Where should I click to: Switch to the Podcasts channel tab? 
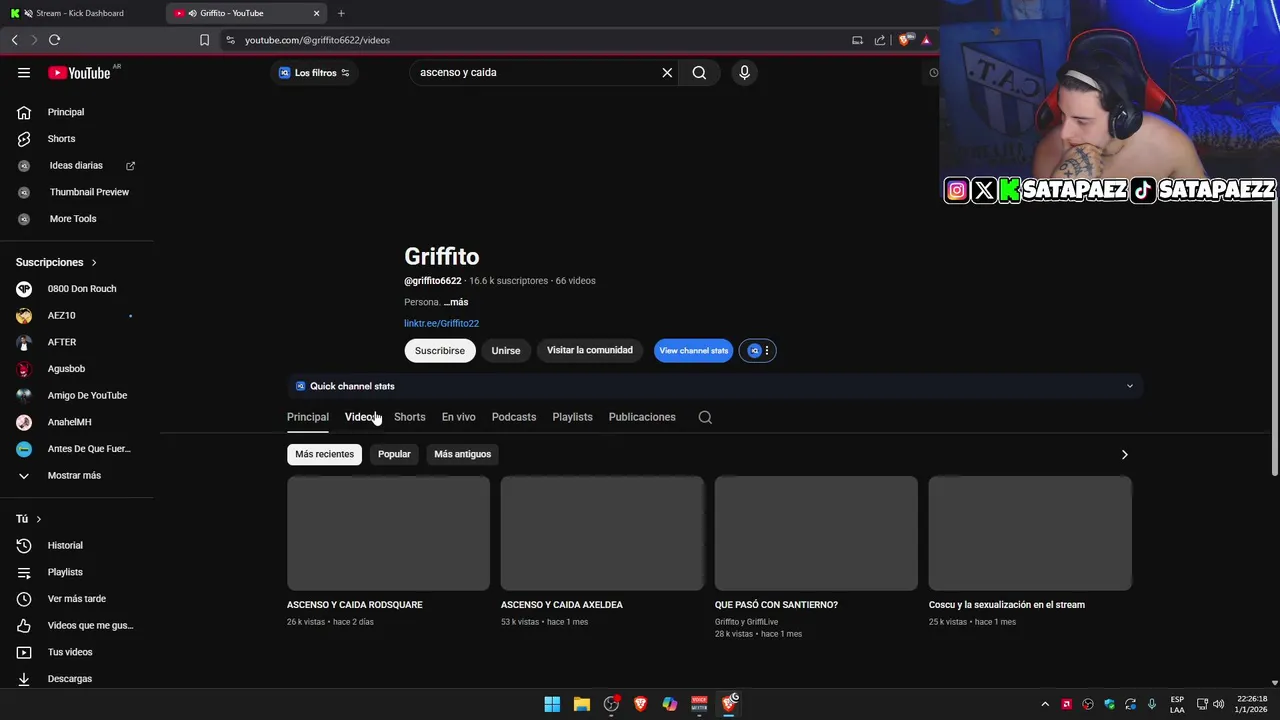pos(514,417)
